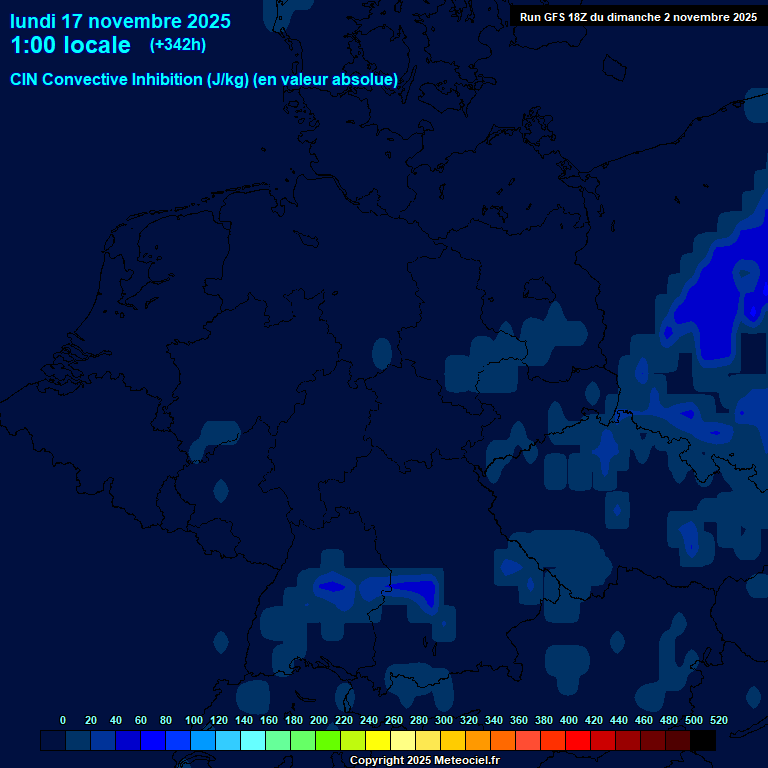768x768 pixels.
Task: Click the date text lundi 17 novembre 2025
Action: [x=120, y=21]
